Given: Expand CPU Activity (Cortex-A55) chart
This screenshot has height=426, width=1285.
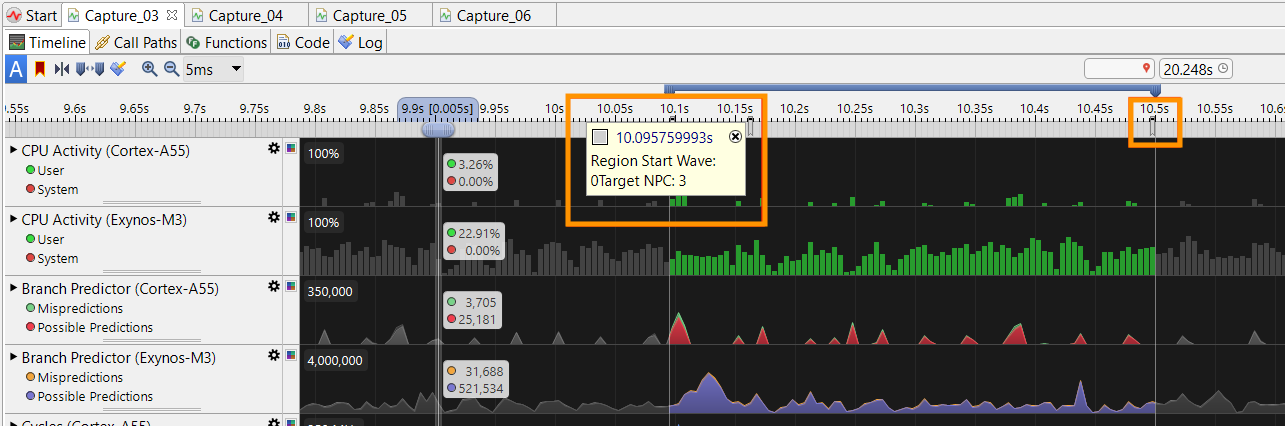Looking at the screenshot, I should (13, 150).
